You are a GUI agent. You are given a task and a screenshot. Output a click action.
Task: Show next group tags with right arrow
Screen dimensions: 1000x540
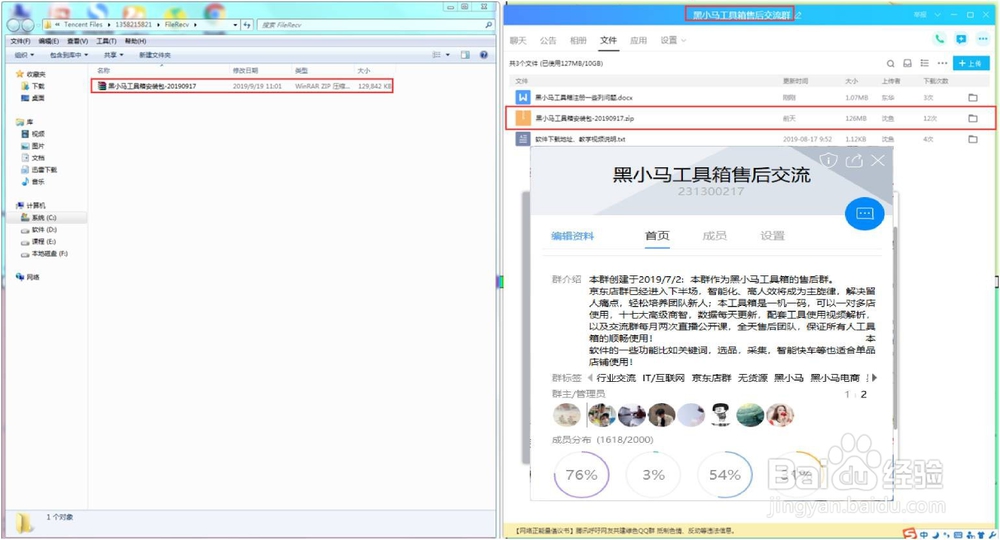(x=874, y=377)
